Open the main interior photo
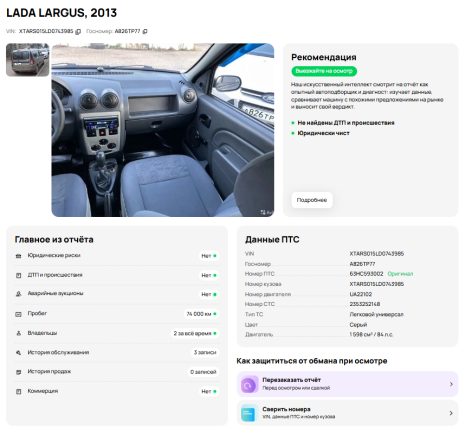 163,130
